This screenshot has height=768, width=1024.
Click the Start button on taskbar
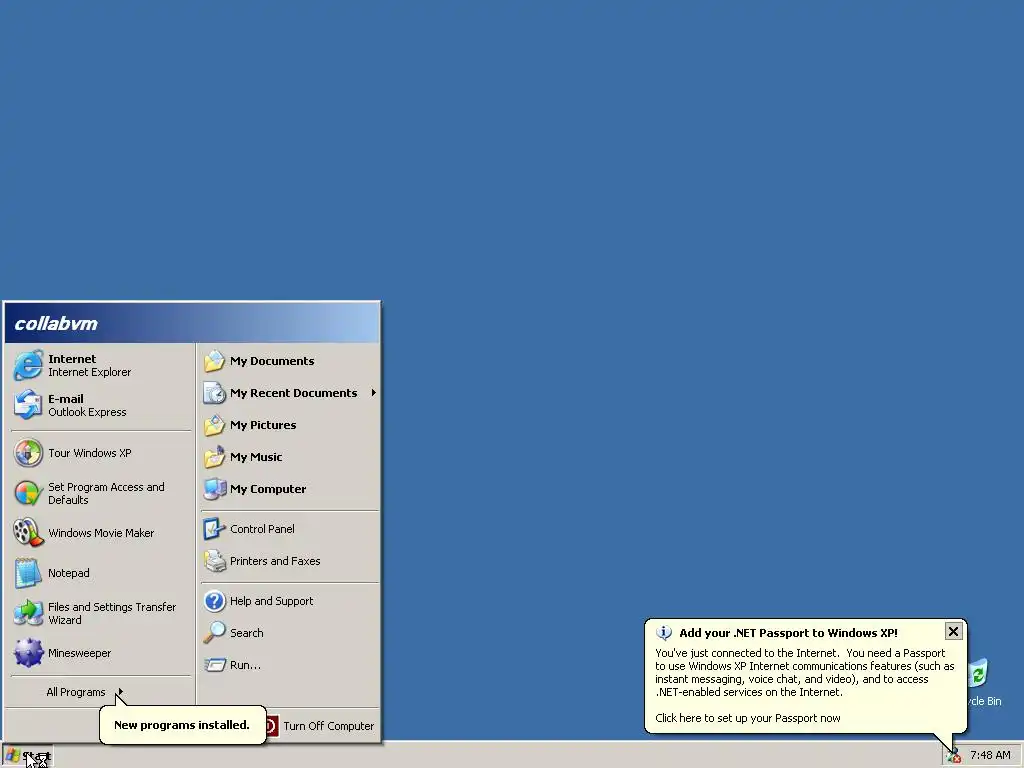click(27, 756)
